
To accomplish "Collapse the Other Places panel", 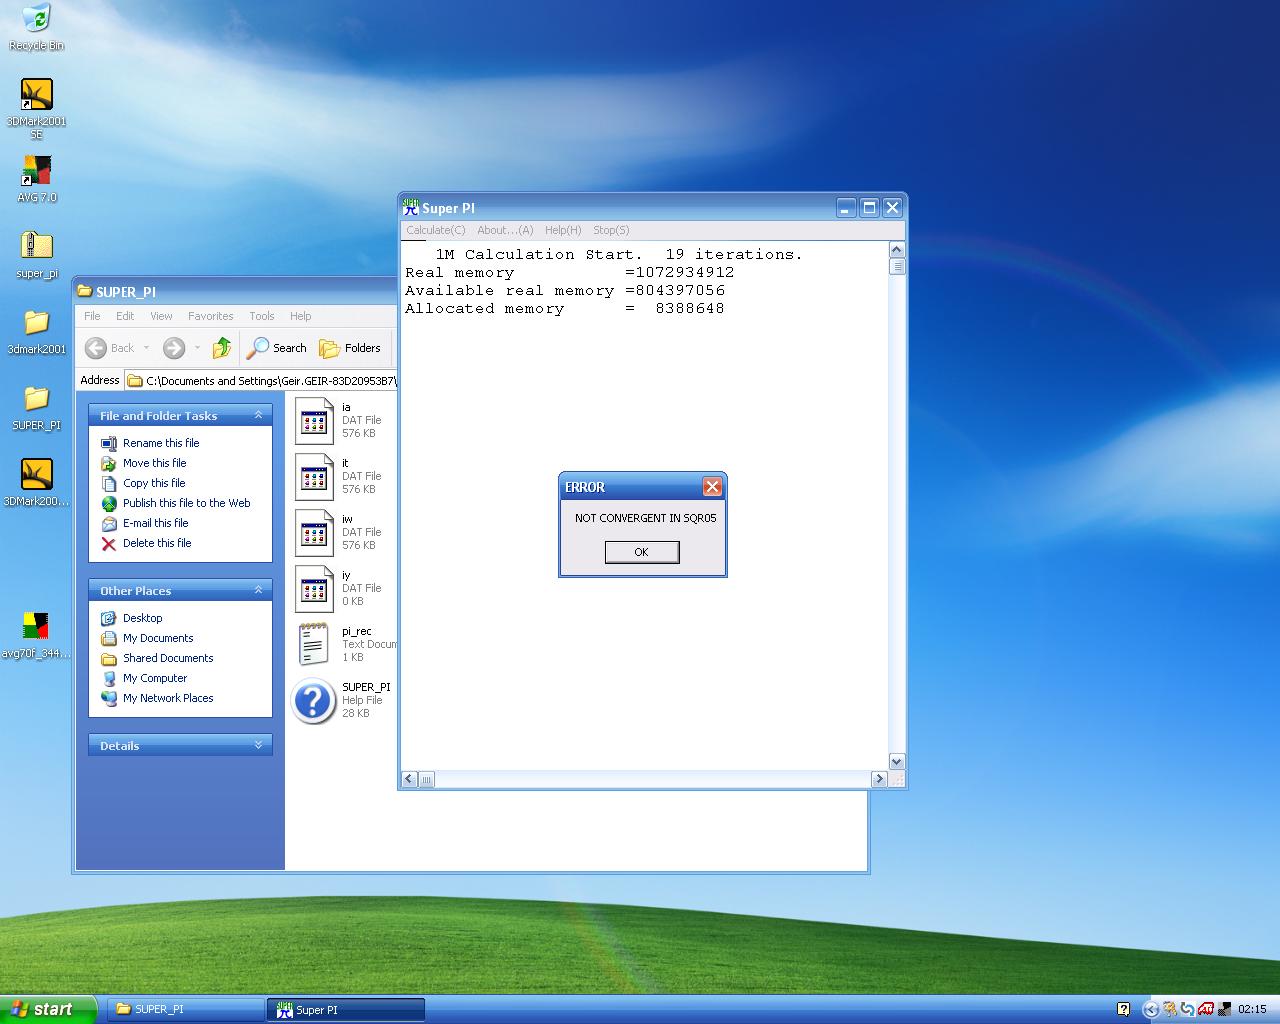I will (258, 590).
